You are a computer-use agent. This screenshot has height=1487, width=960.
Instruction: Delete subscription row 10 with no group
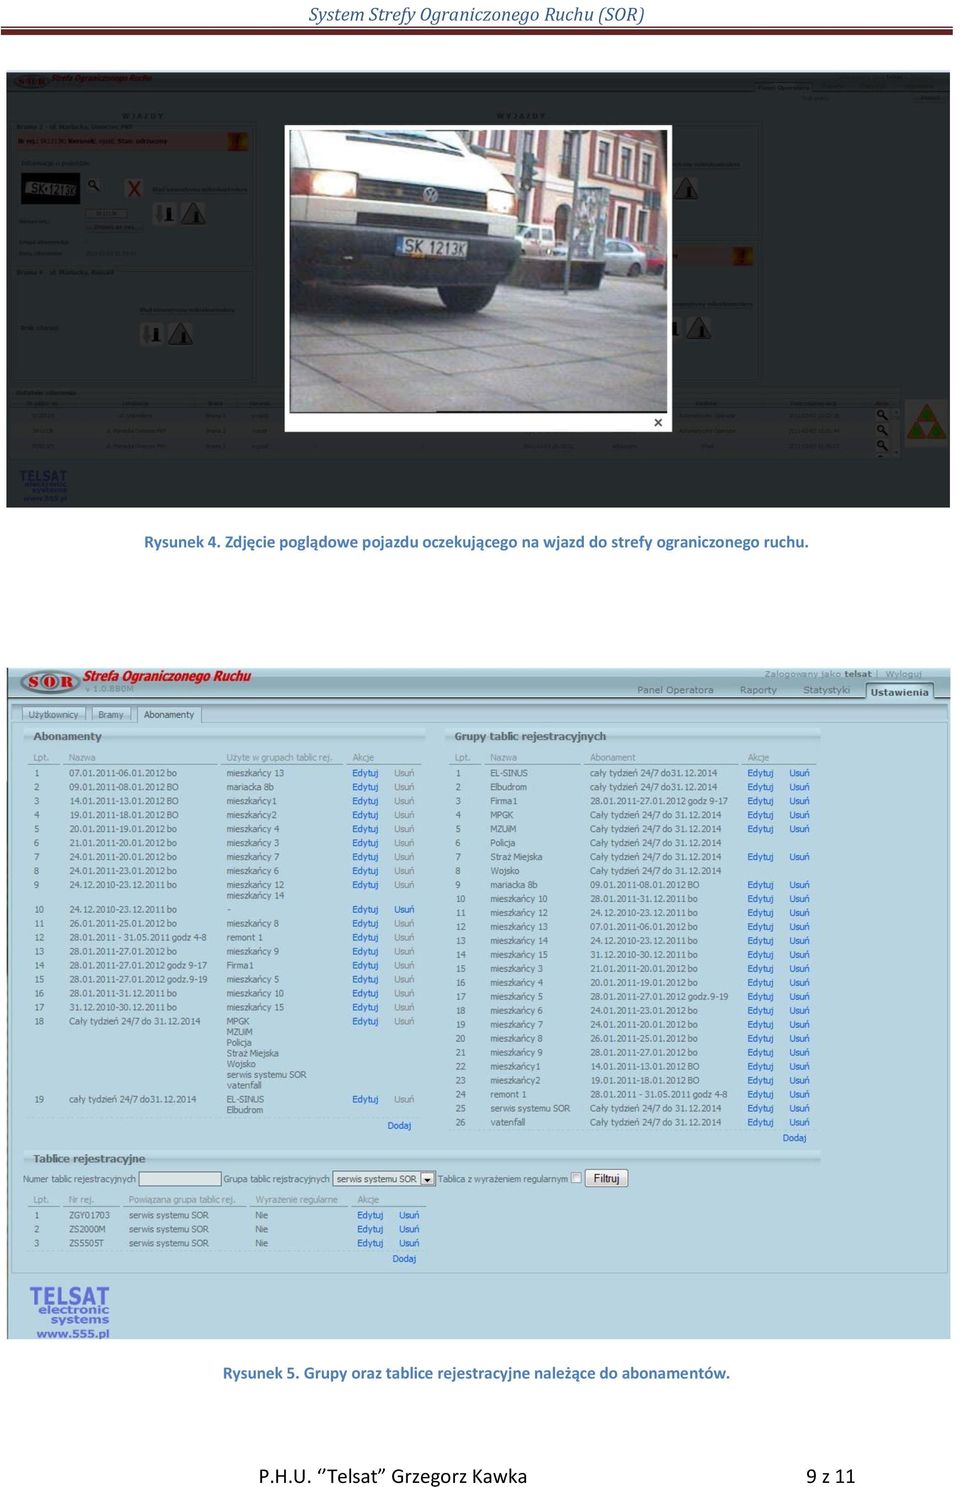click(404, 909)
